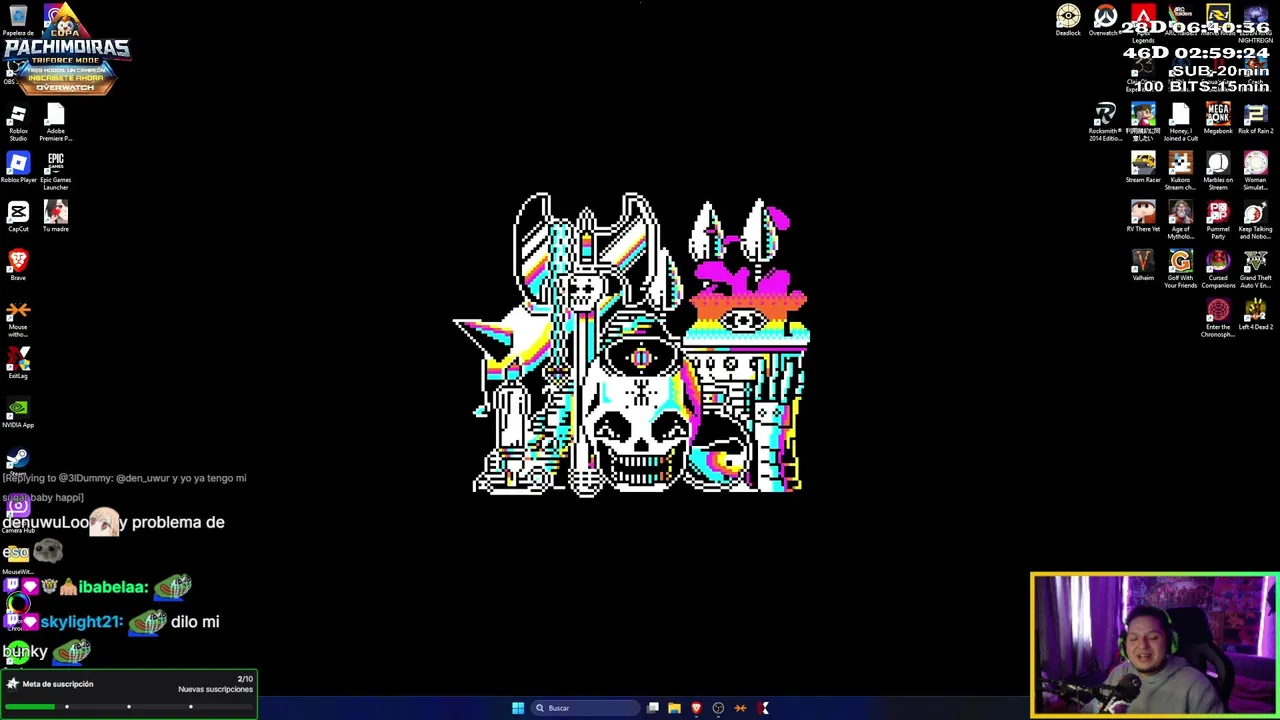Click the Copa Pachimoiras Overwatch banner

tap(66, 50)
